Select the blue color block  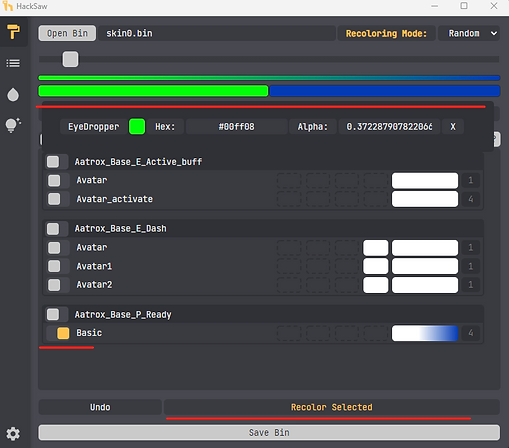pyautogui.click(x=385, y=91)
